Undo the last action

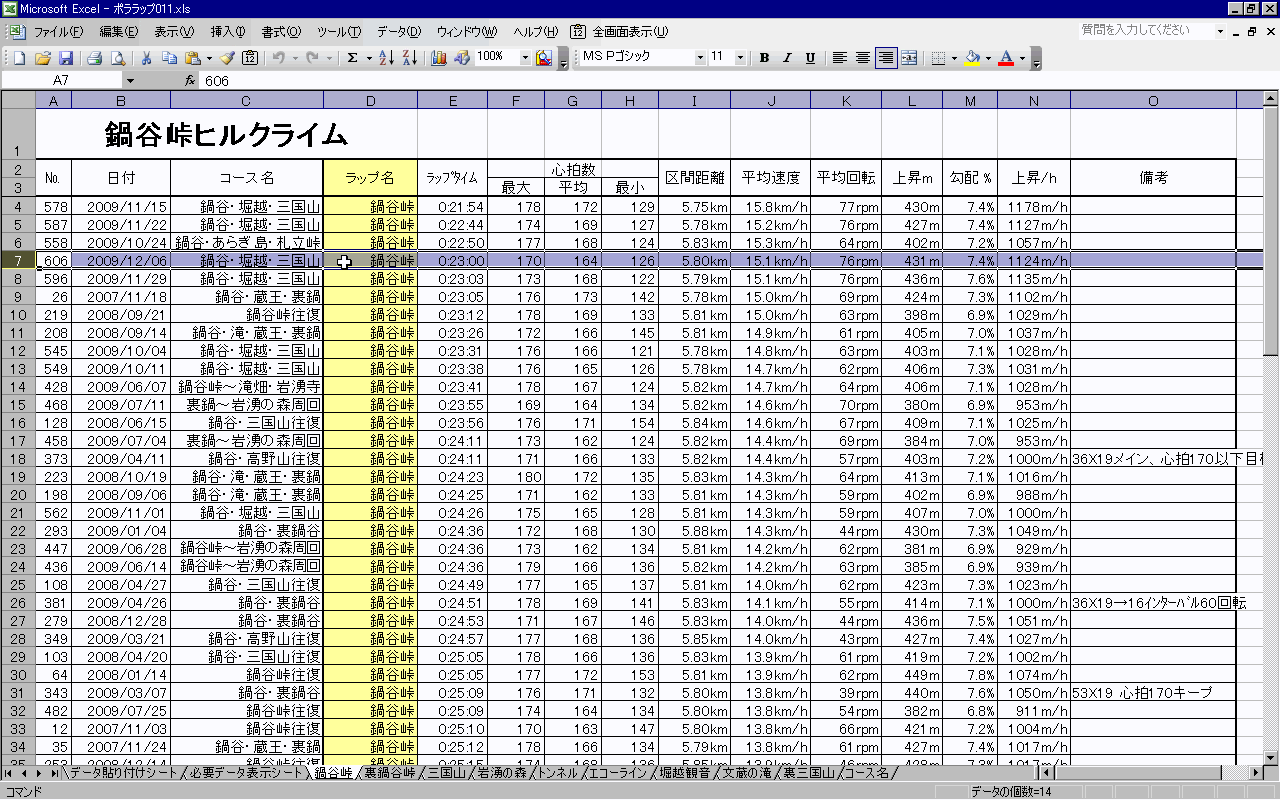(279, 58)
